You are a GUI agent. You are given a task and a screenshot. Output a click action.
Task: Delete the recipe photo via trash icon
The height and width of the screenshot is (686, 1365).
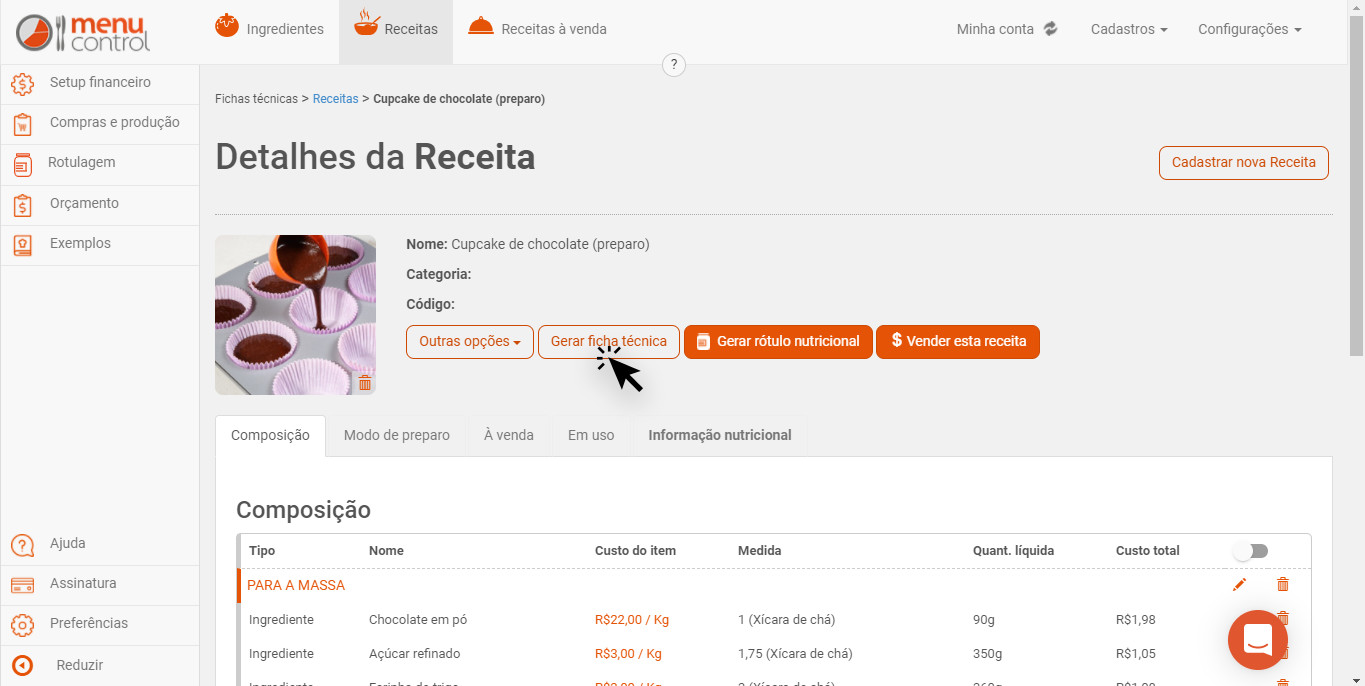[365, 383]
